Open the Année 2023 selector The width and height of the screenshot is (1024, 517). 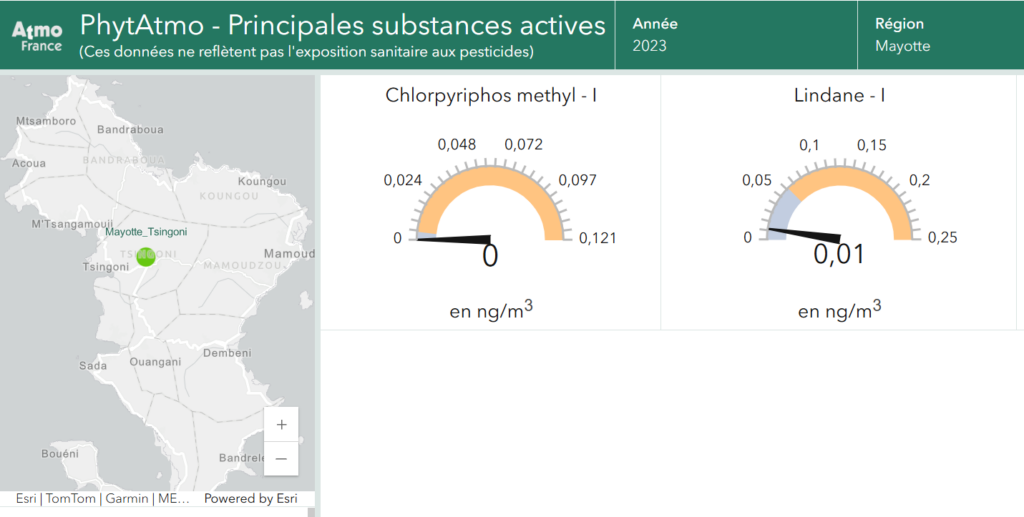point(735,35)
